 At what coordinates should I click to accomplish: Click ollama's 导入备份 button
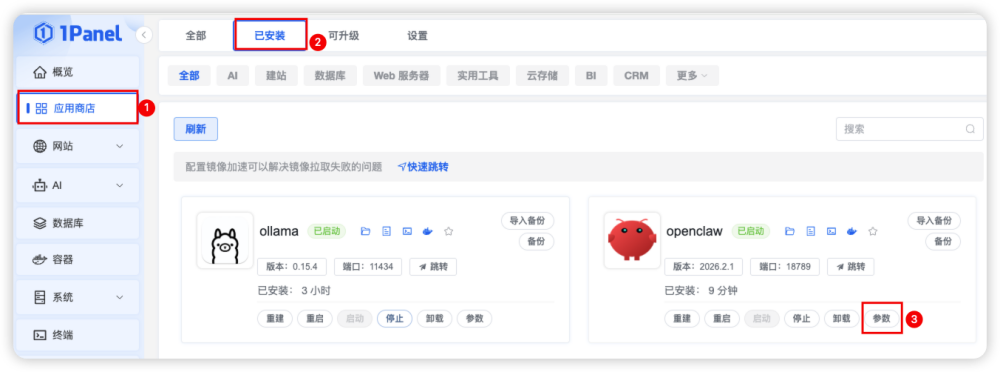point(527,221)
